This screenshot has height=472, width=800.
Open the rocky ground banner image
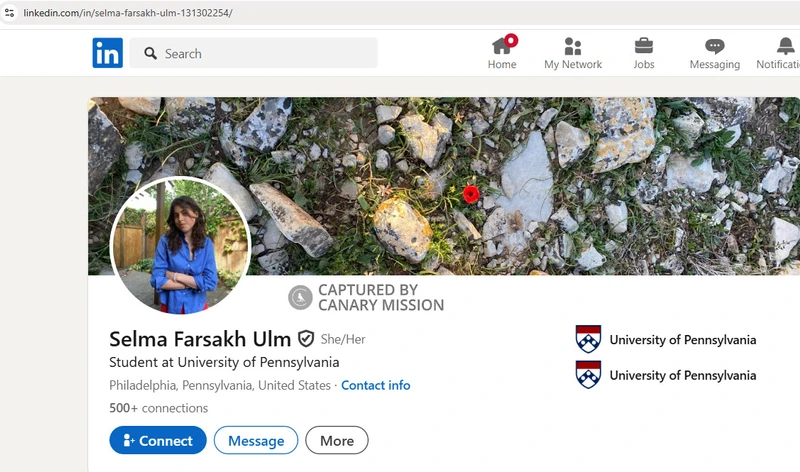coord(444,186)
